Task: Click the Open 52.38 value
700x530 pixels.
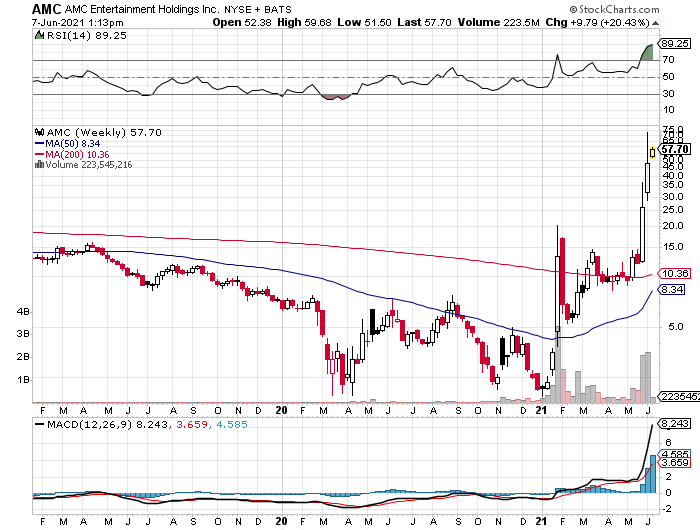Action: tap(242, 22)
